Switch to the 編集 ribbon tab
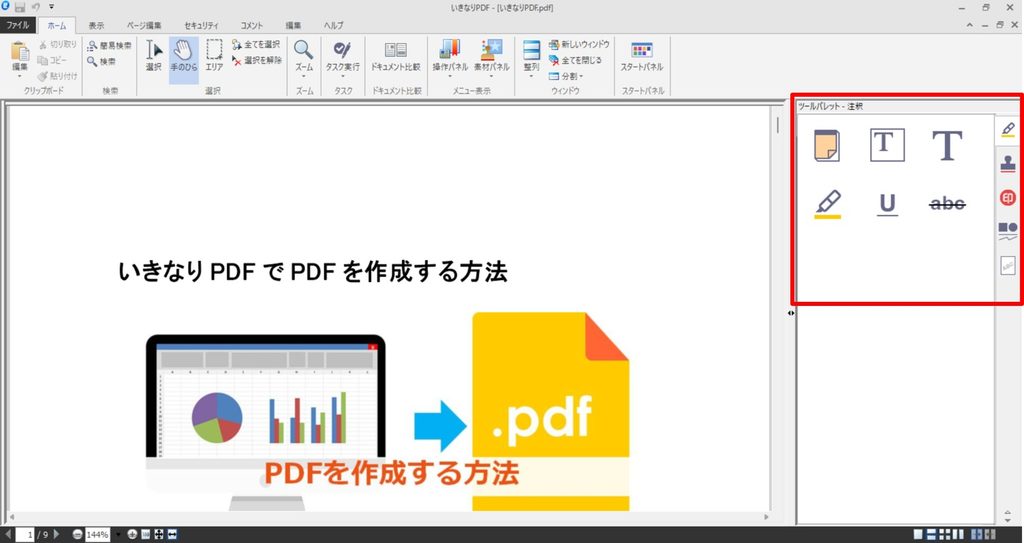1024x543 pixels. coord(293,25)
